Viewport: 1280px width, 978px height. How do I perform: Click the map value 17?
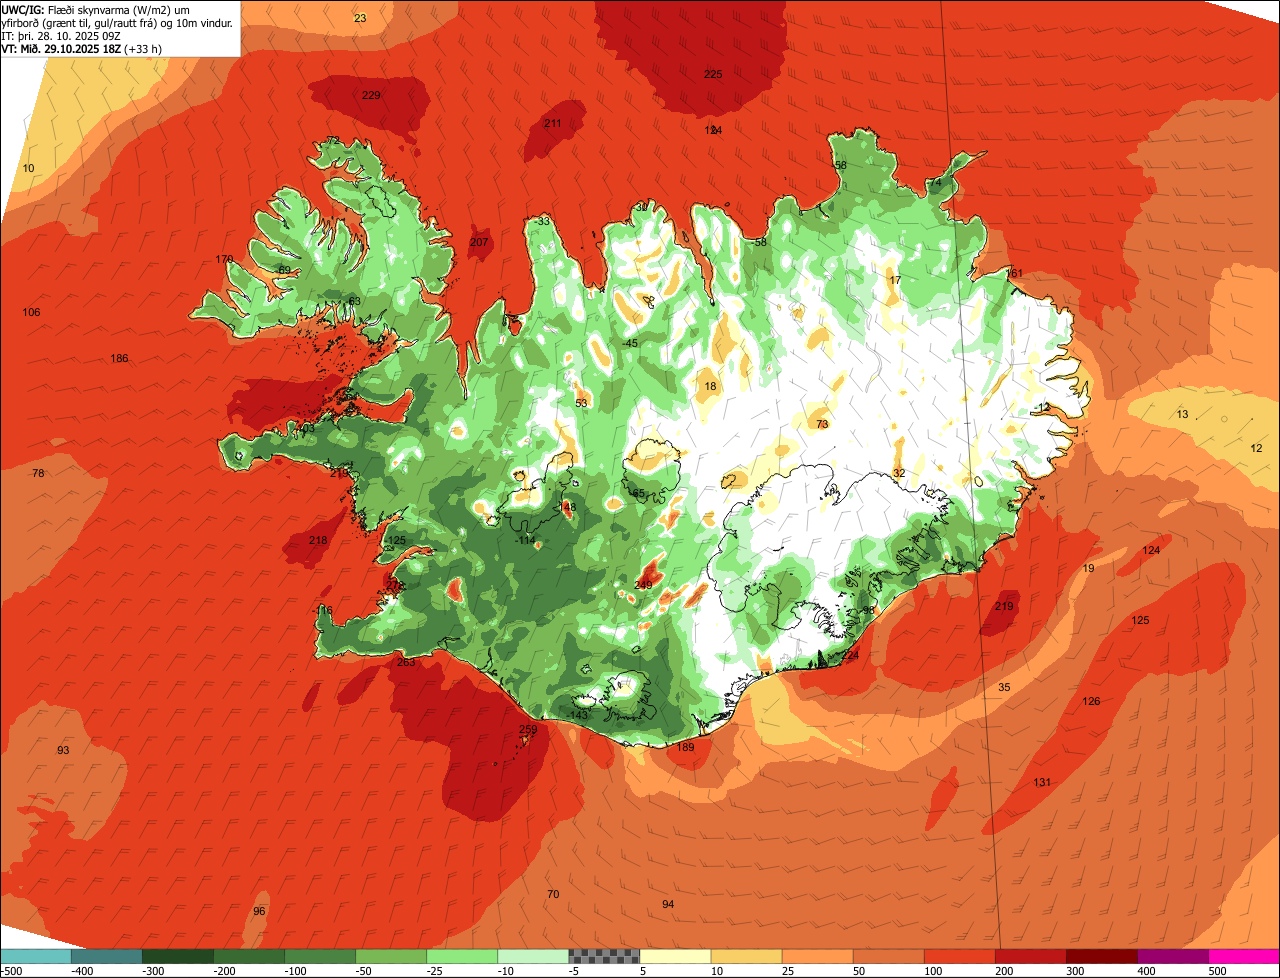(895, 280)
